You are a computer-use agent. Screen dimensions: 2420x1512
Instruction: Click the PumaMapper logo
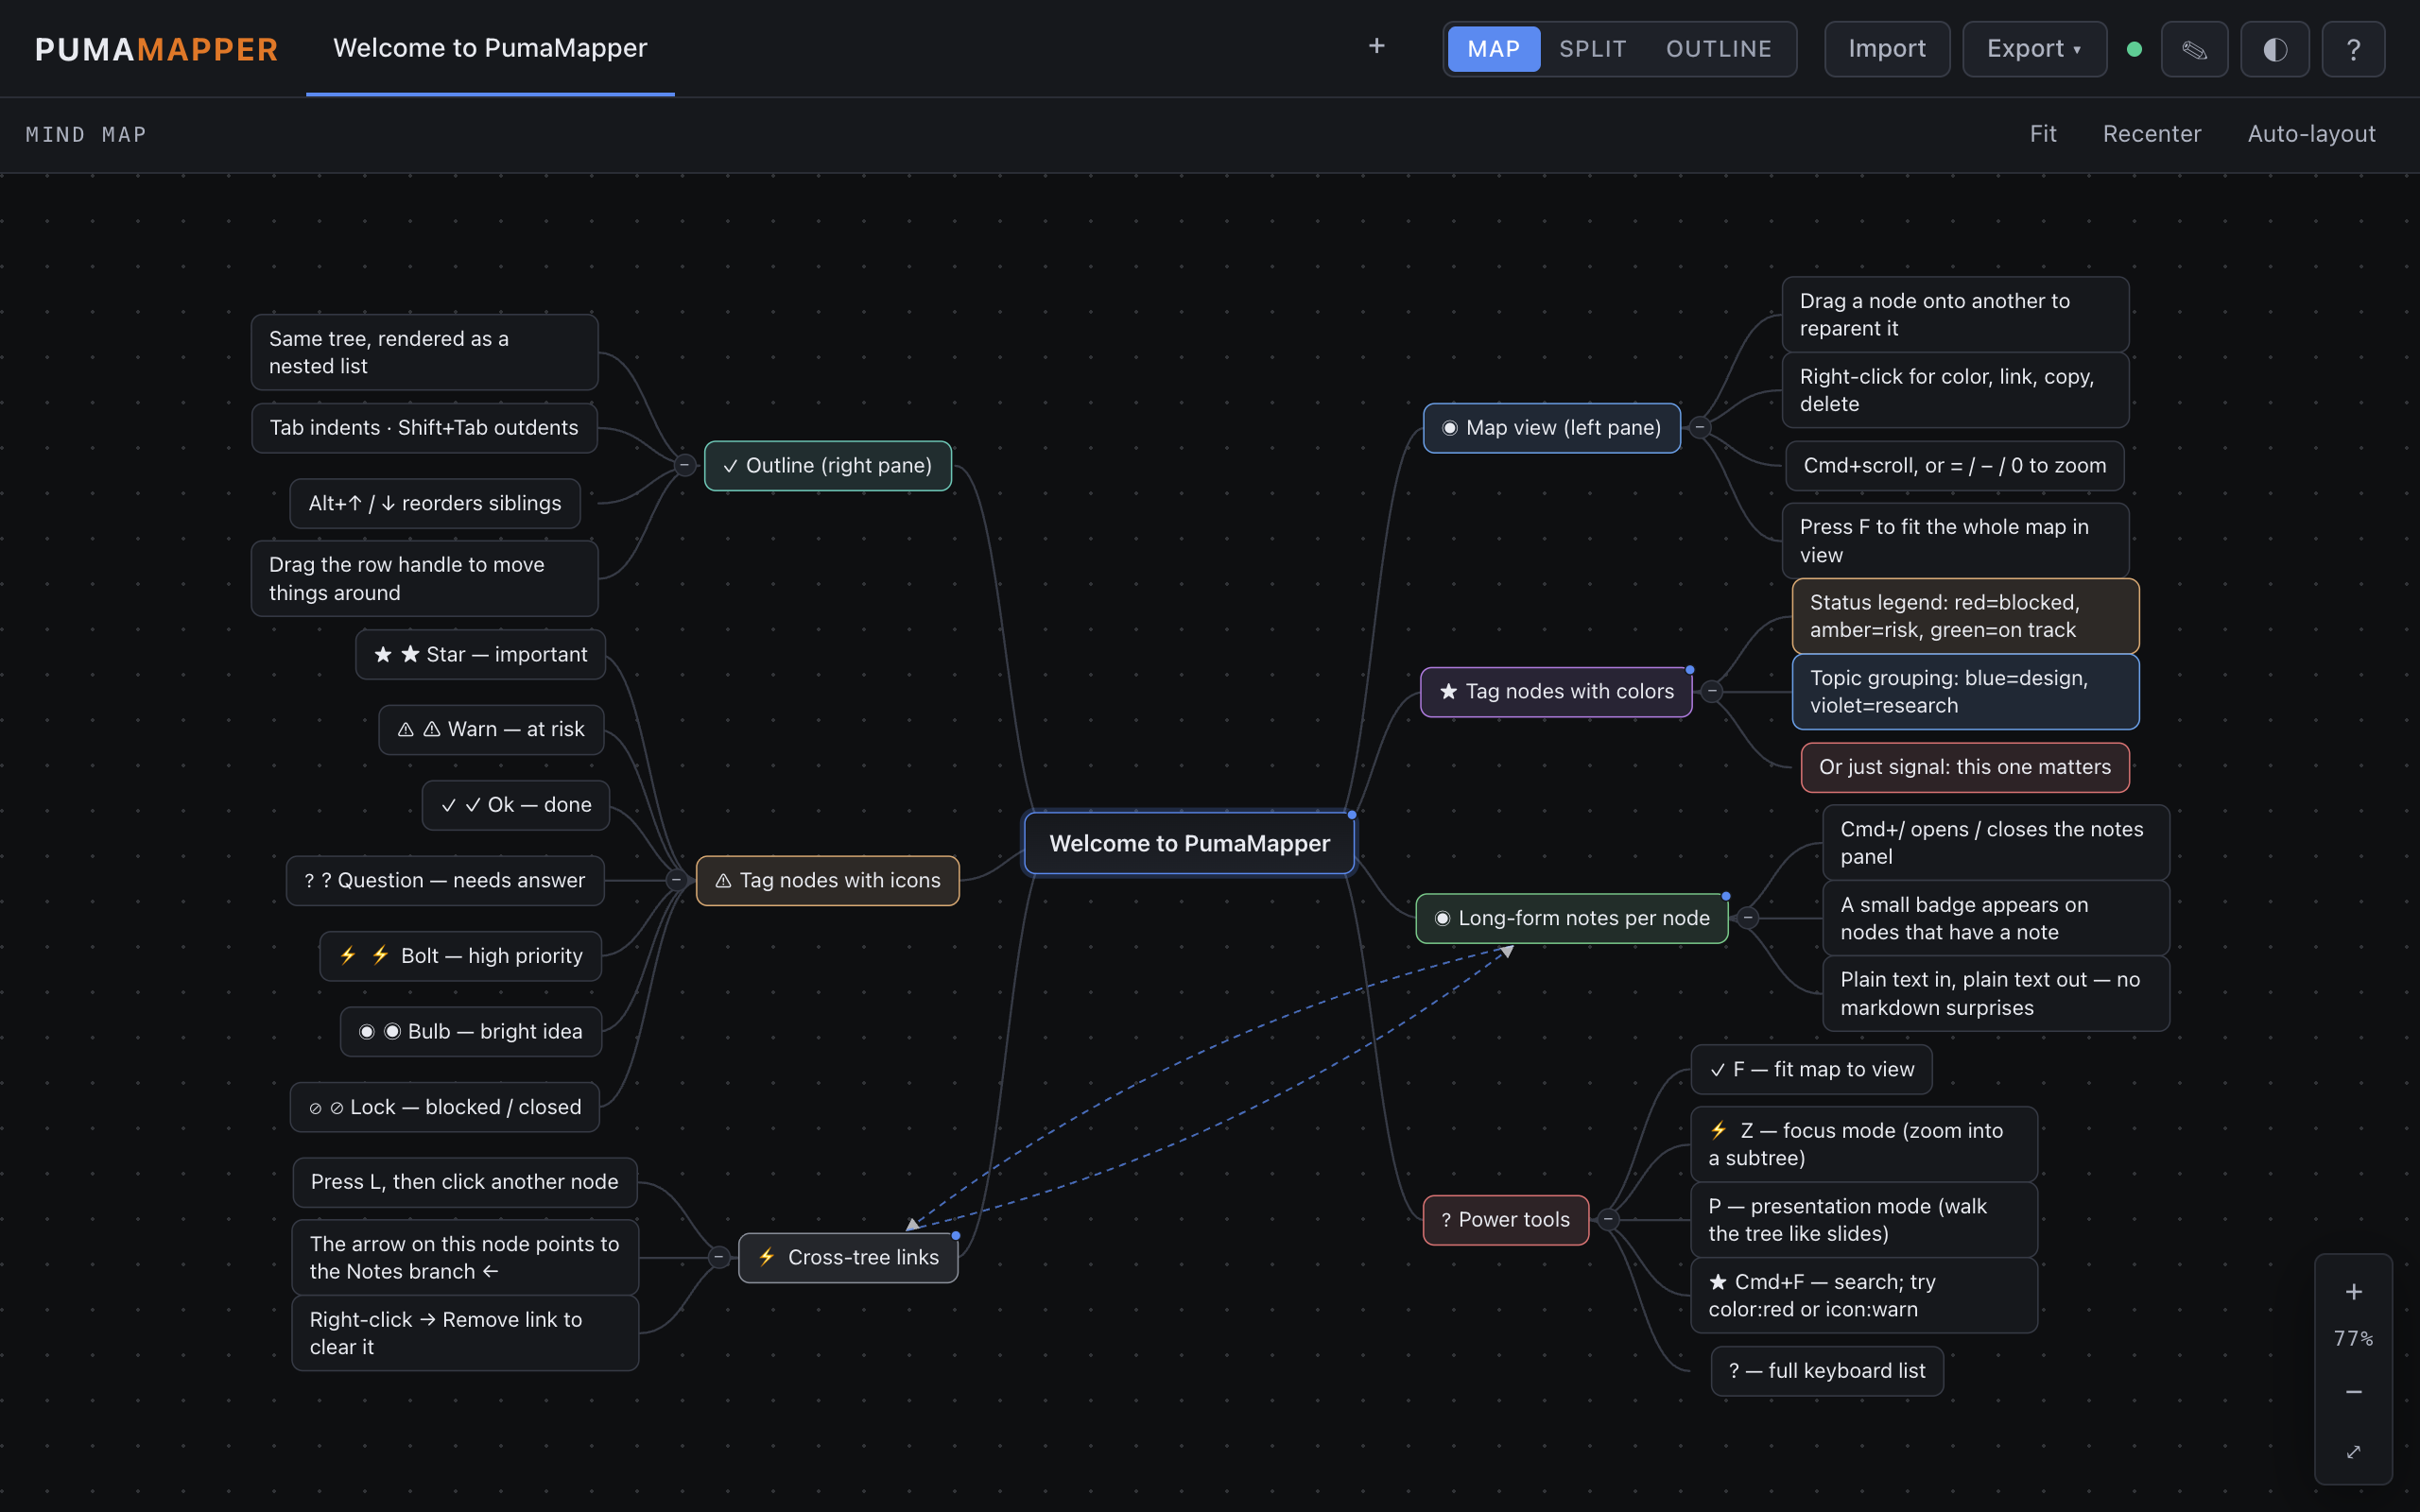tap(157, 49)
